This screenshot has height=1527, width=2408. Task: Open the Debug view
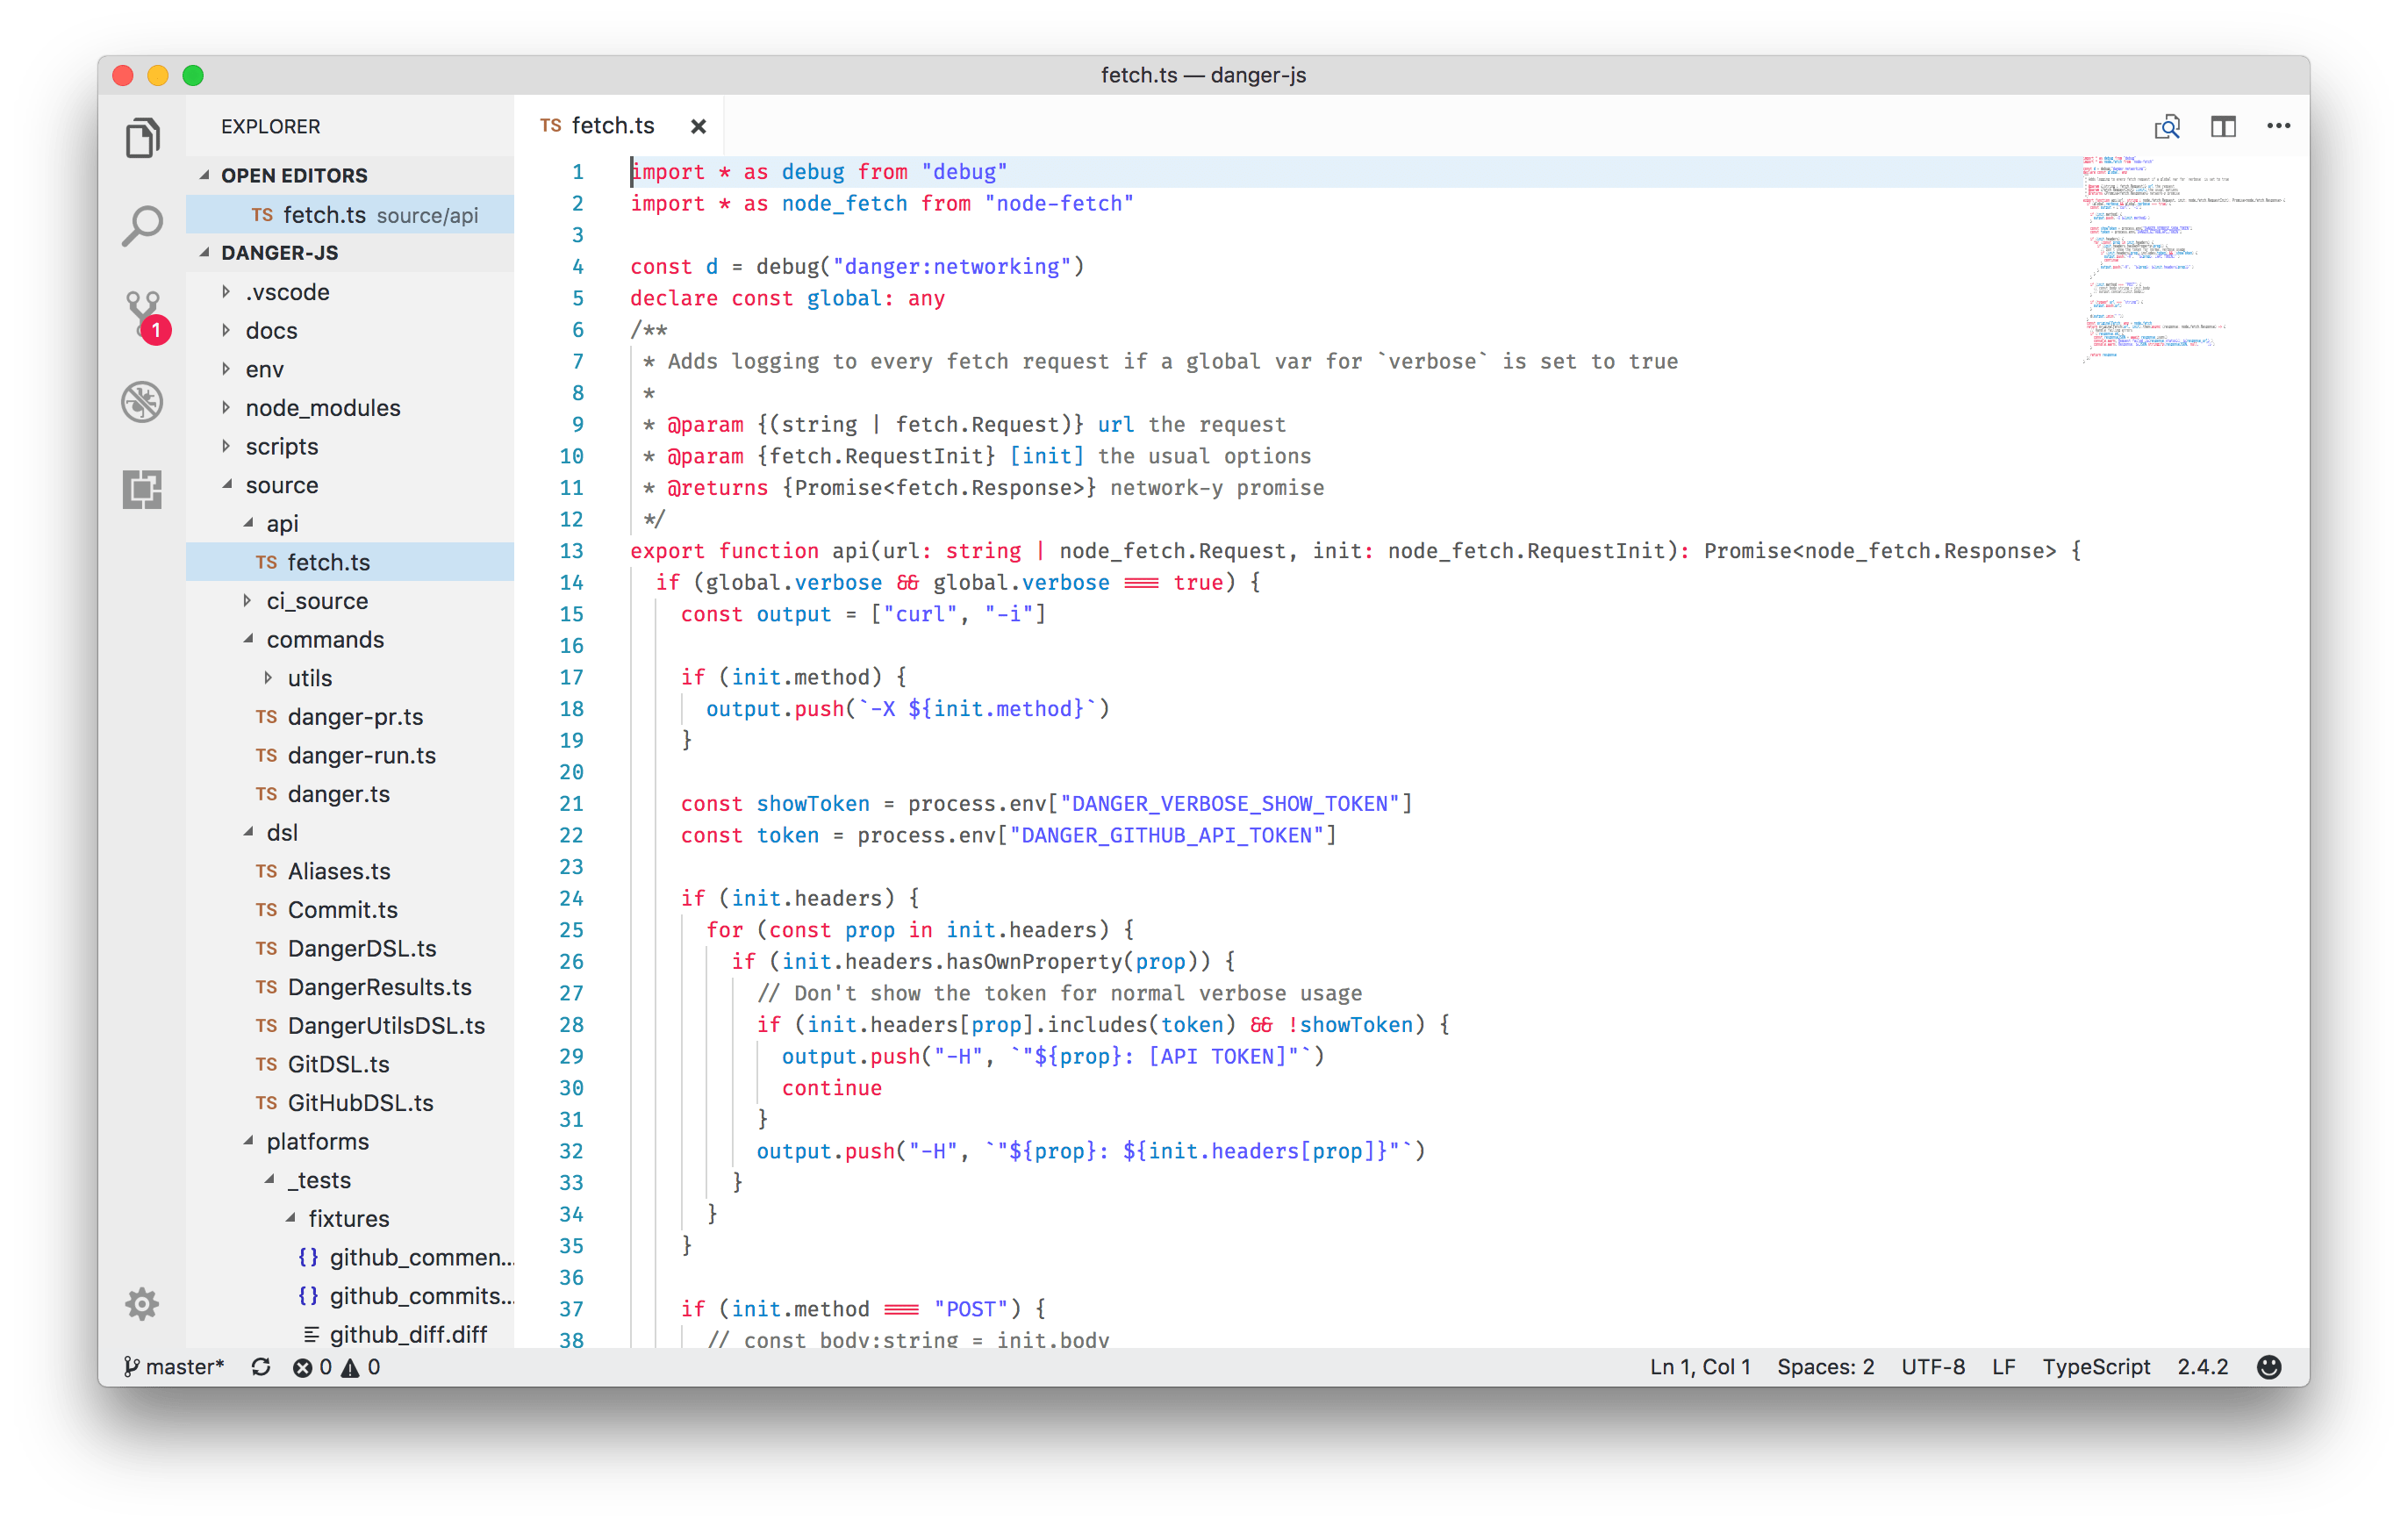[x=142, y=401]
